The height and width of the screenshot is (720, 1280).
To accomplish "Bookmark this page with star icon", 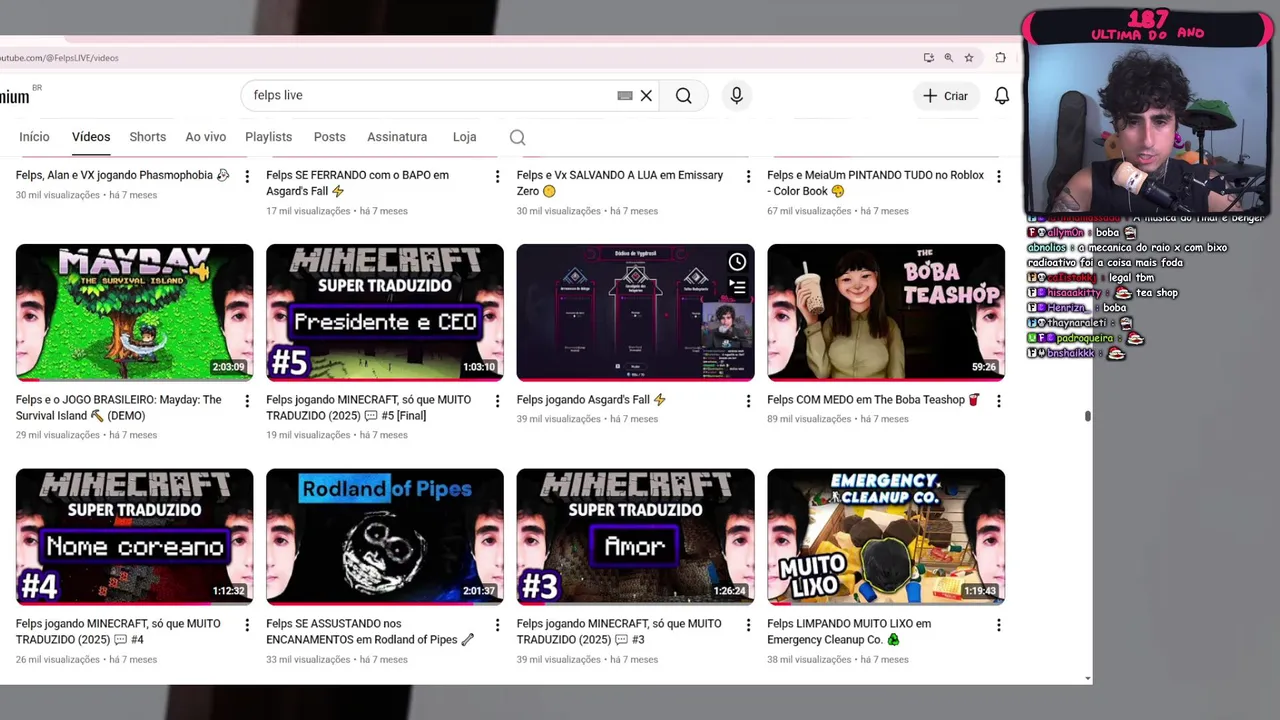I will click(969, 58).
